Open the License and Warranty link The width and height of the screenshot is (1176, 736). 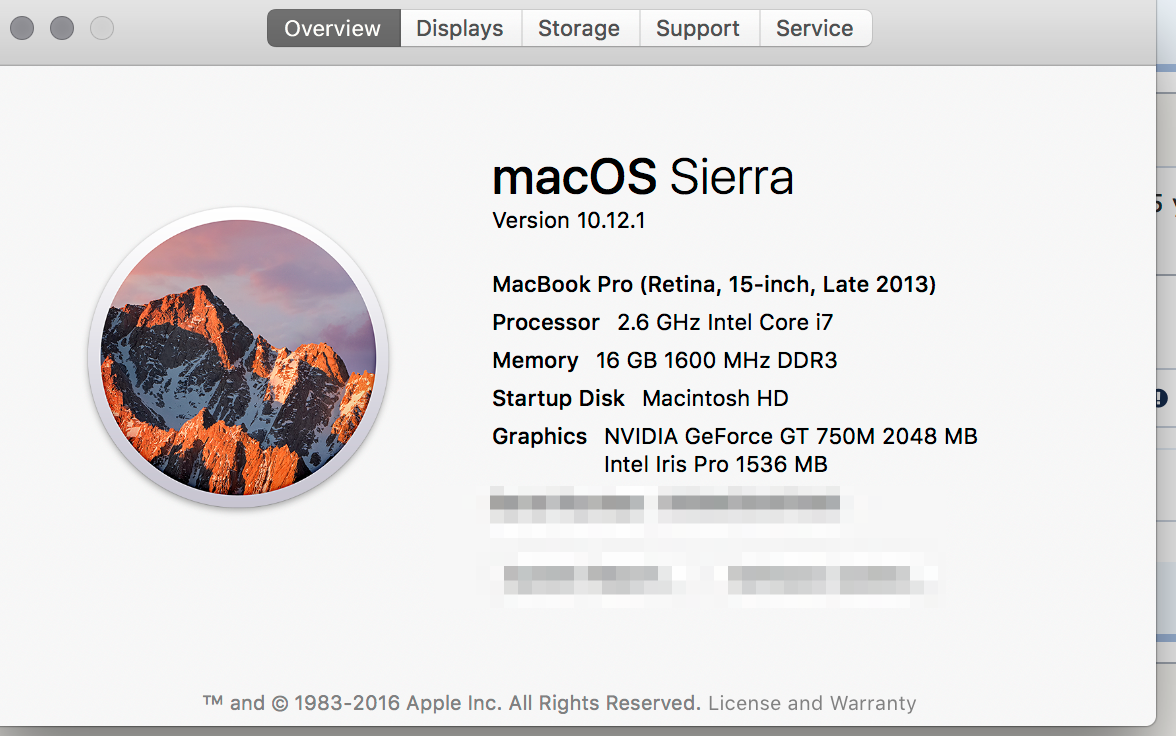tap(812, 703)
